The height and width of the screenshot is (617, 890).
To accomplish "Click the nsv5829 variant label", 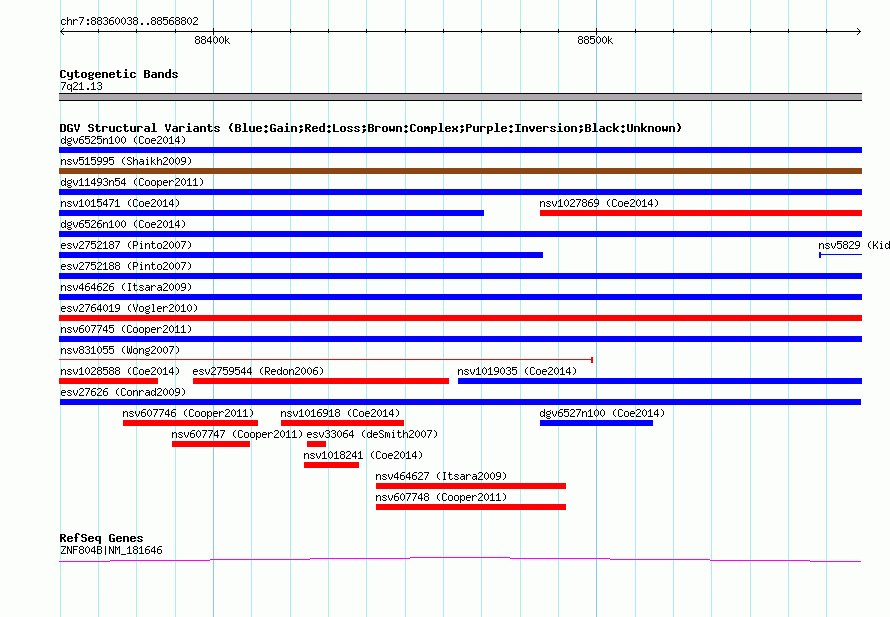I will click(854, 245).
